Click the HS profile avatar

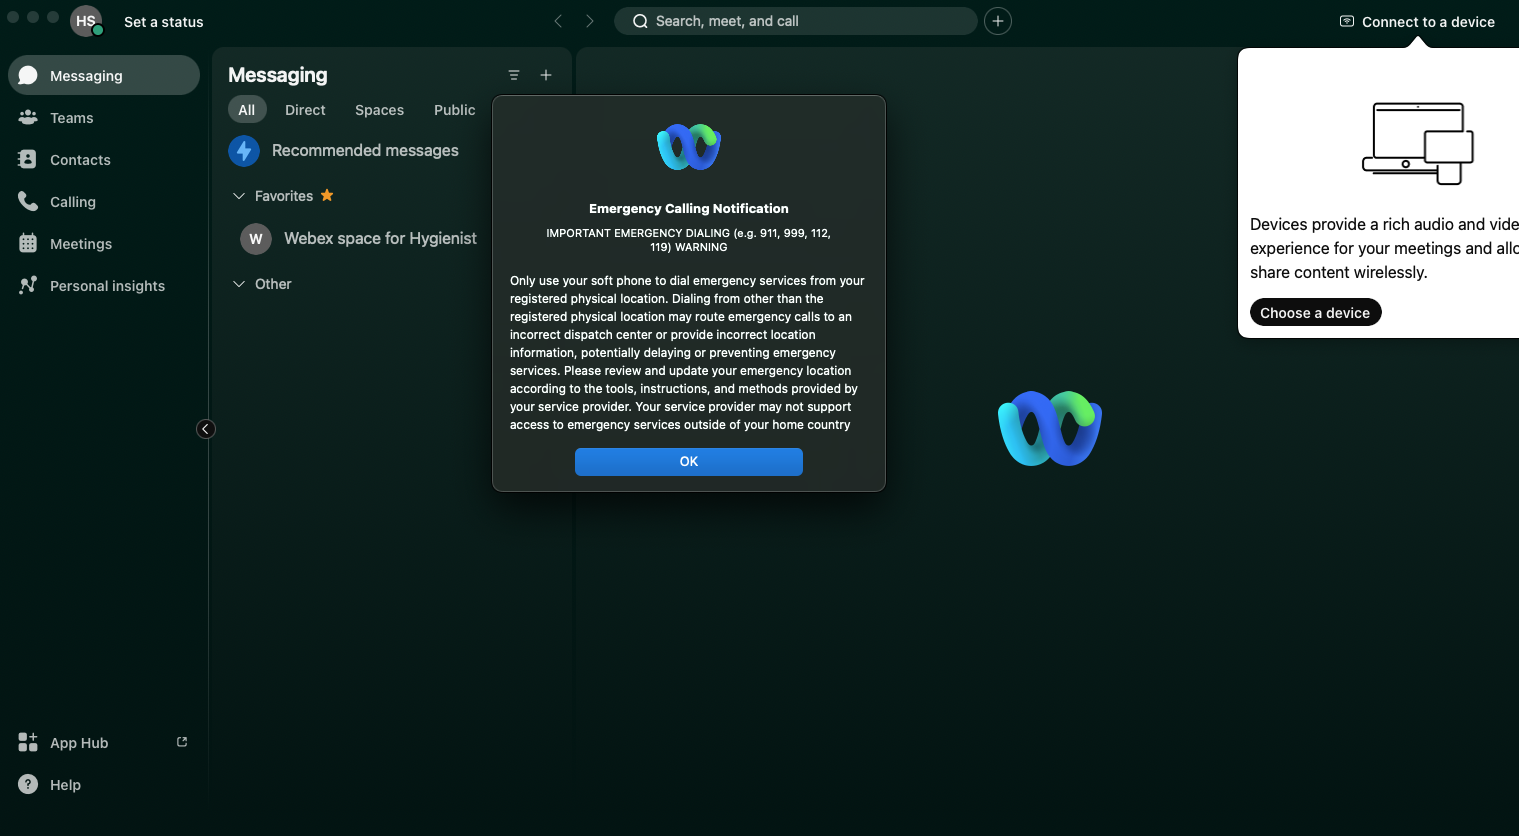coord(86,21)
